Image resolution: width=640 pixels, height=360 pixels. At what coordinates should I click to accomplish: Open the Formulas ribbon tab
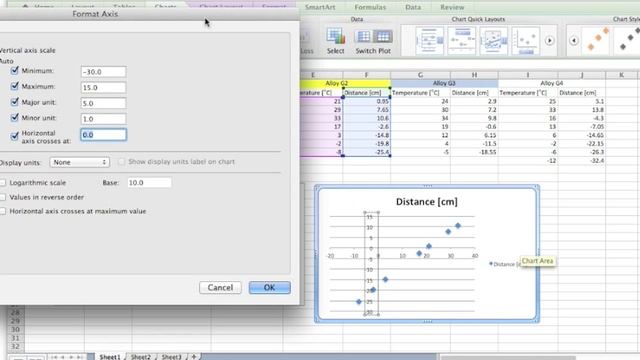[x=370, y=7]
